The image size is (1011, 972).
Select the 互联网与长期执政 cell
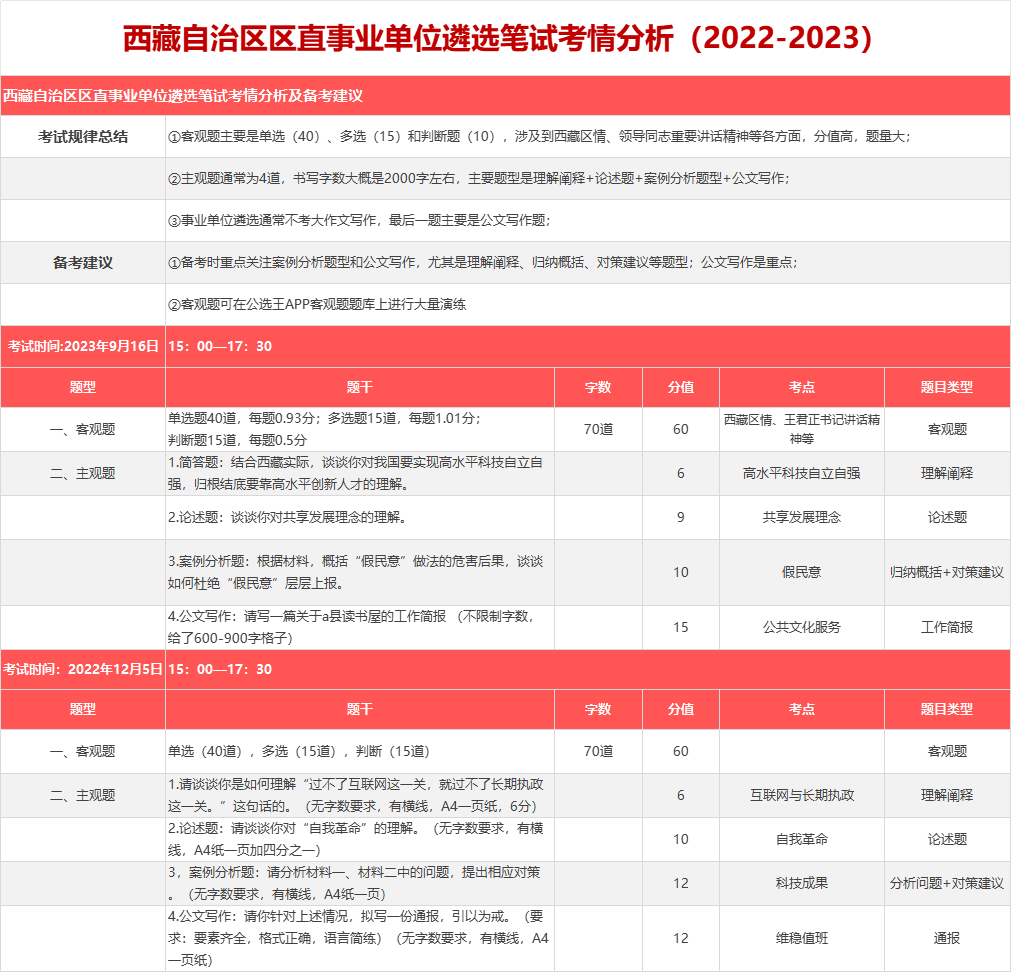click(x=801, y=795)
